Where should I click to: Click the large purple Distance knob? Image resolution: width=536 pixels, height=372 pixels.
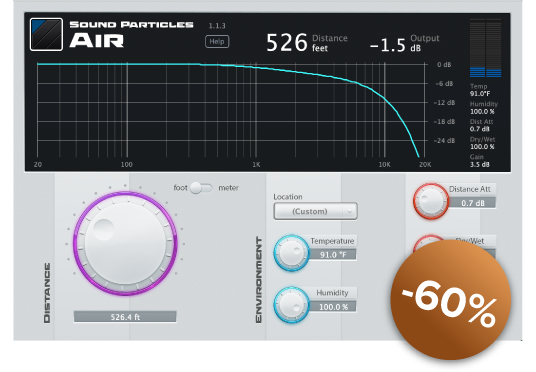point(125,243)
